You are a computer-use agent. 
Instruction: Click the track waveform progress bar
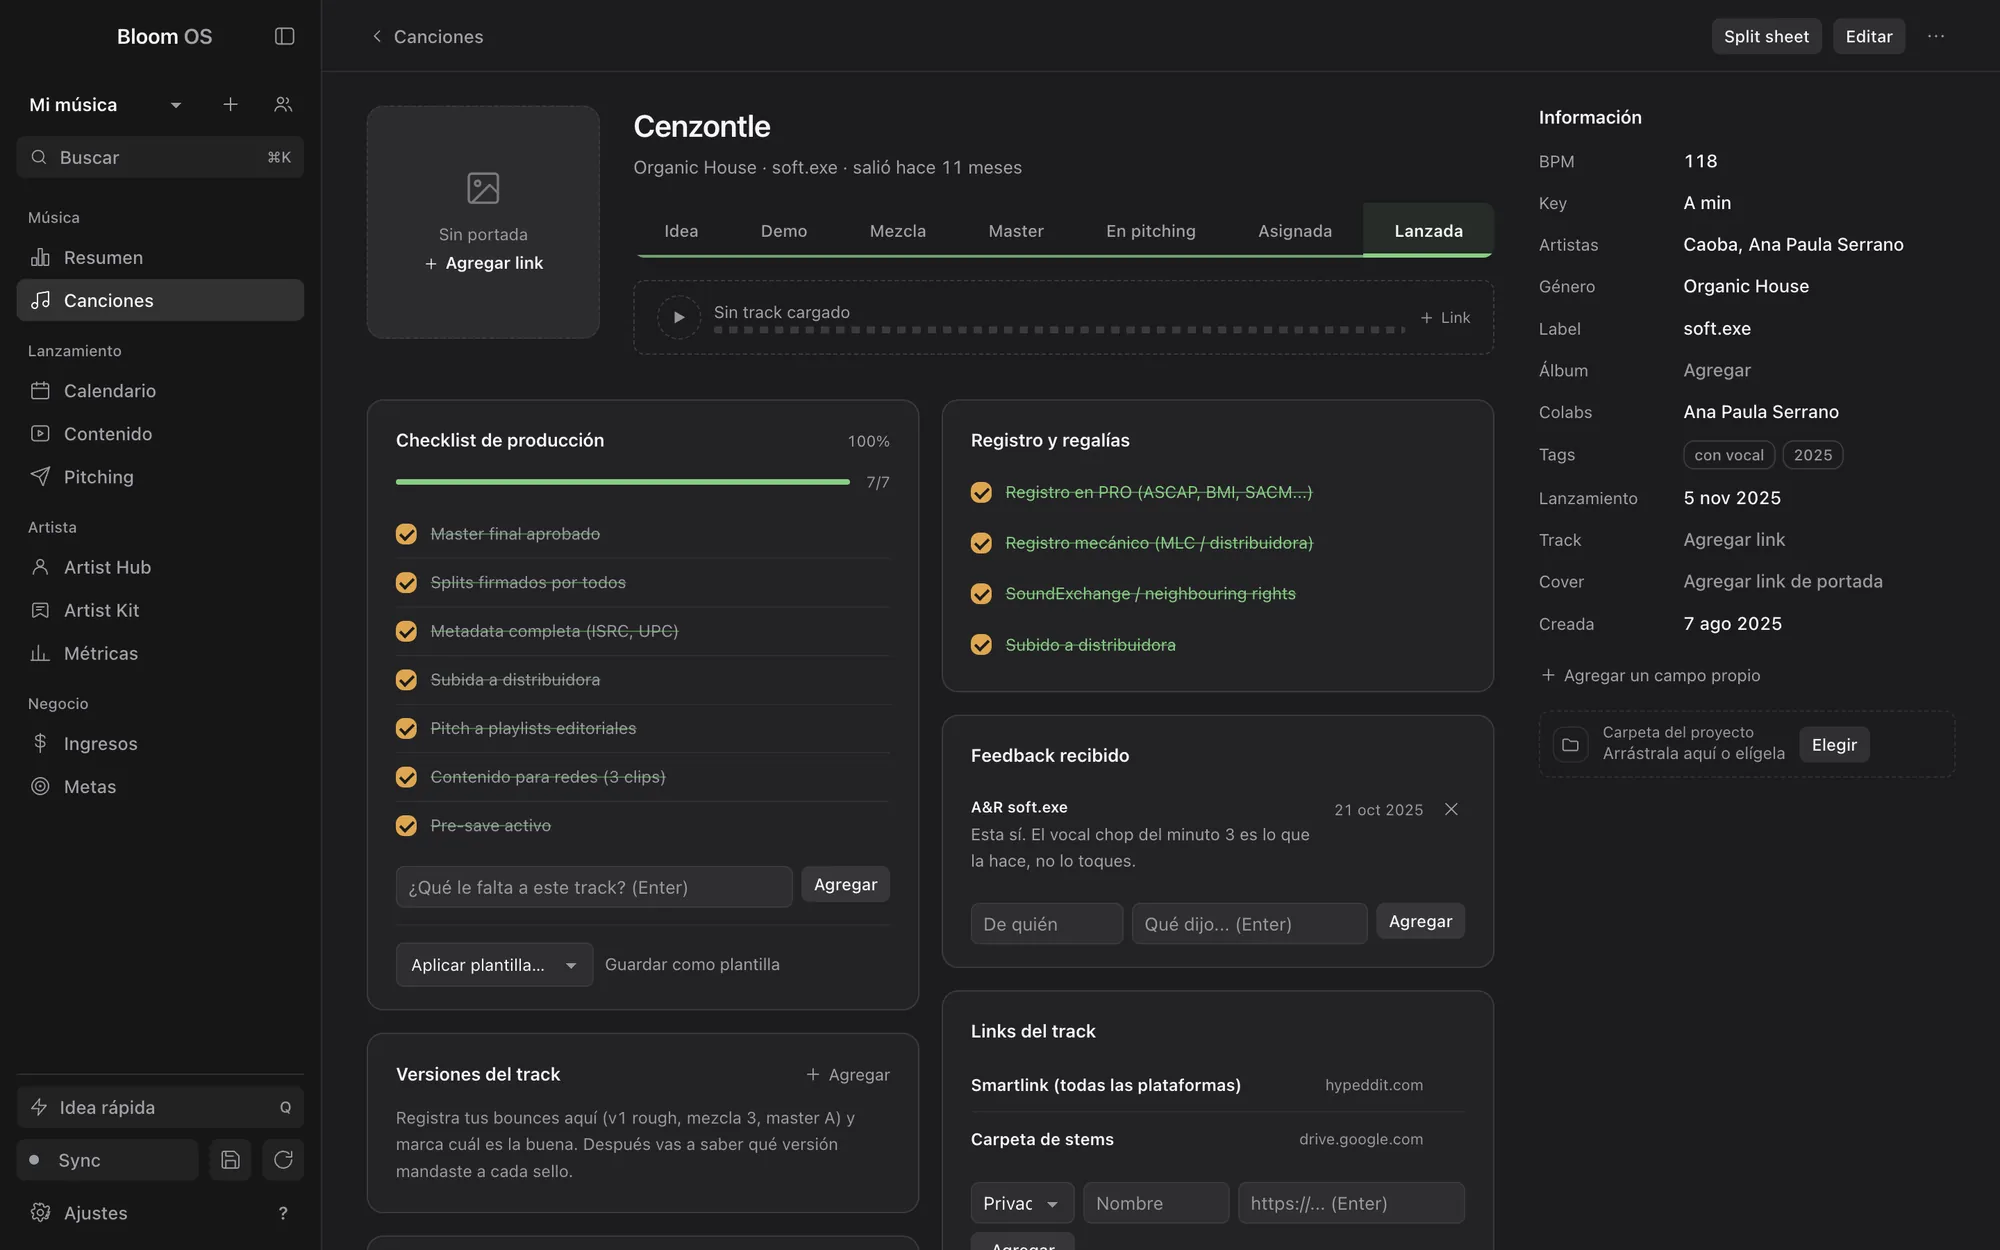(1059, 330)
